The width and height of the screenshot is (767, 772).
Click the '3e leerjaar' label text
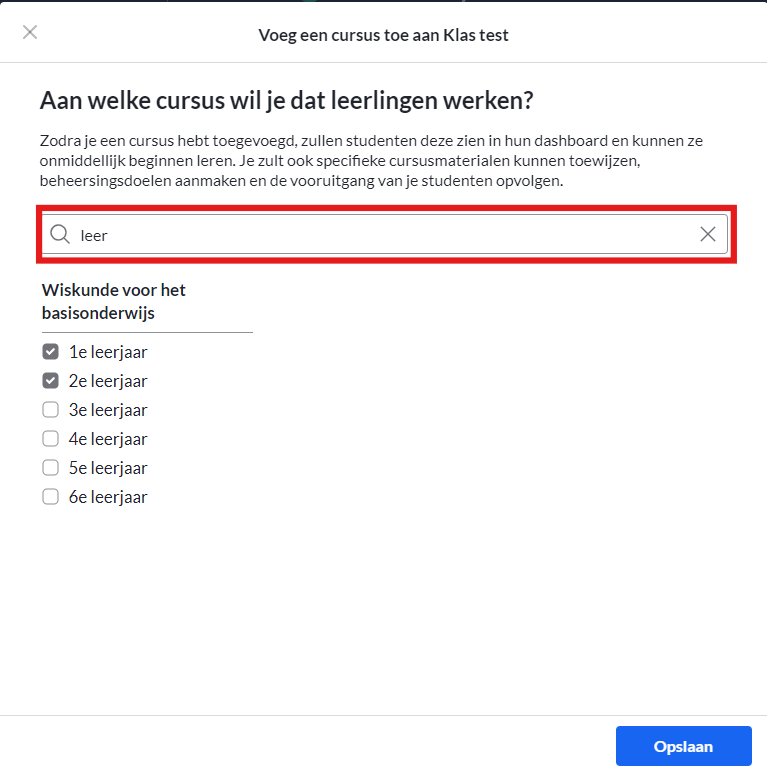108,410
